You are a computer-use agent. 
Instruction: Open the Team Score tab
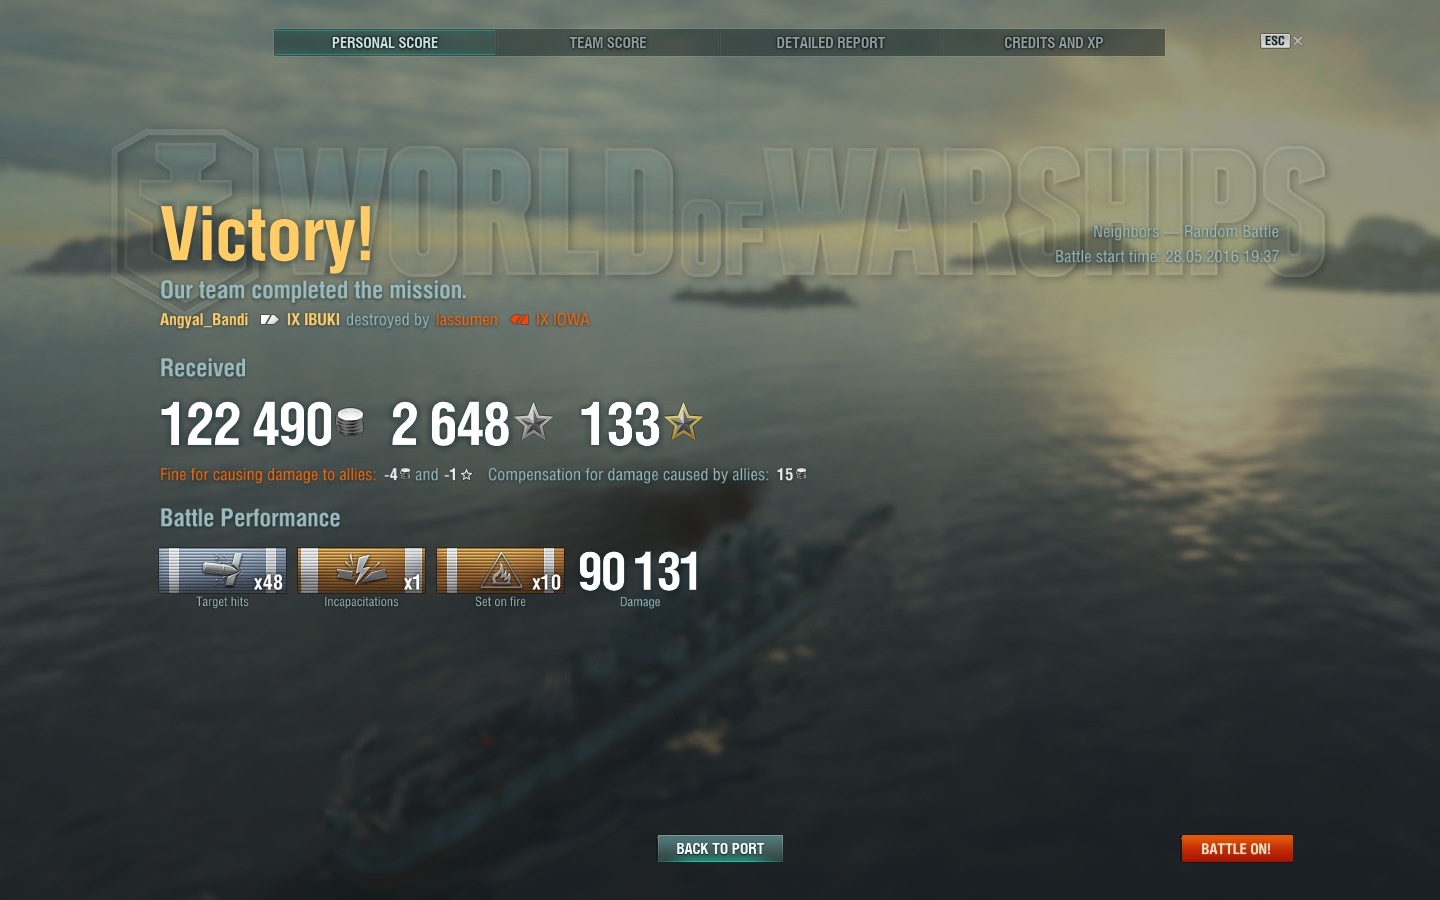tap(608, 43)
